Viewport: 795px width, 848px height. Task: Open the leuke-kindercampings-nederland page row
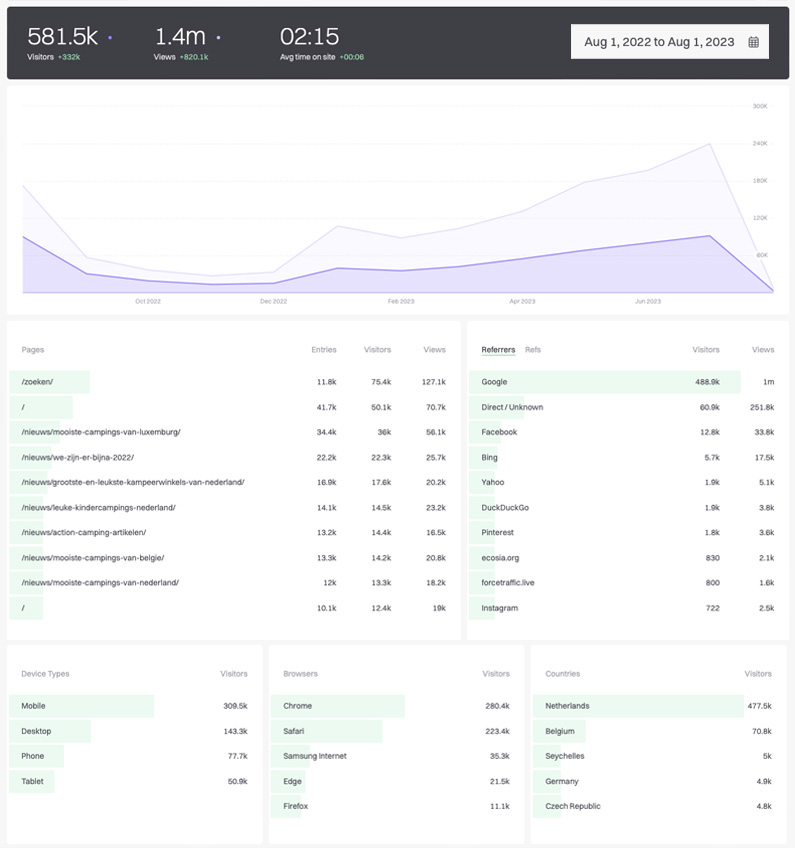(x=98, y=507)
